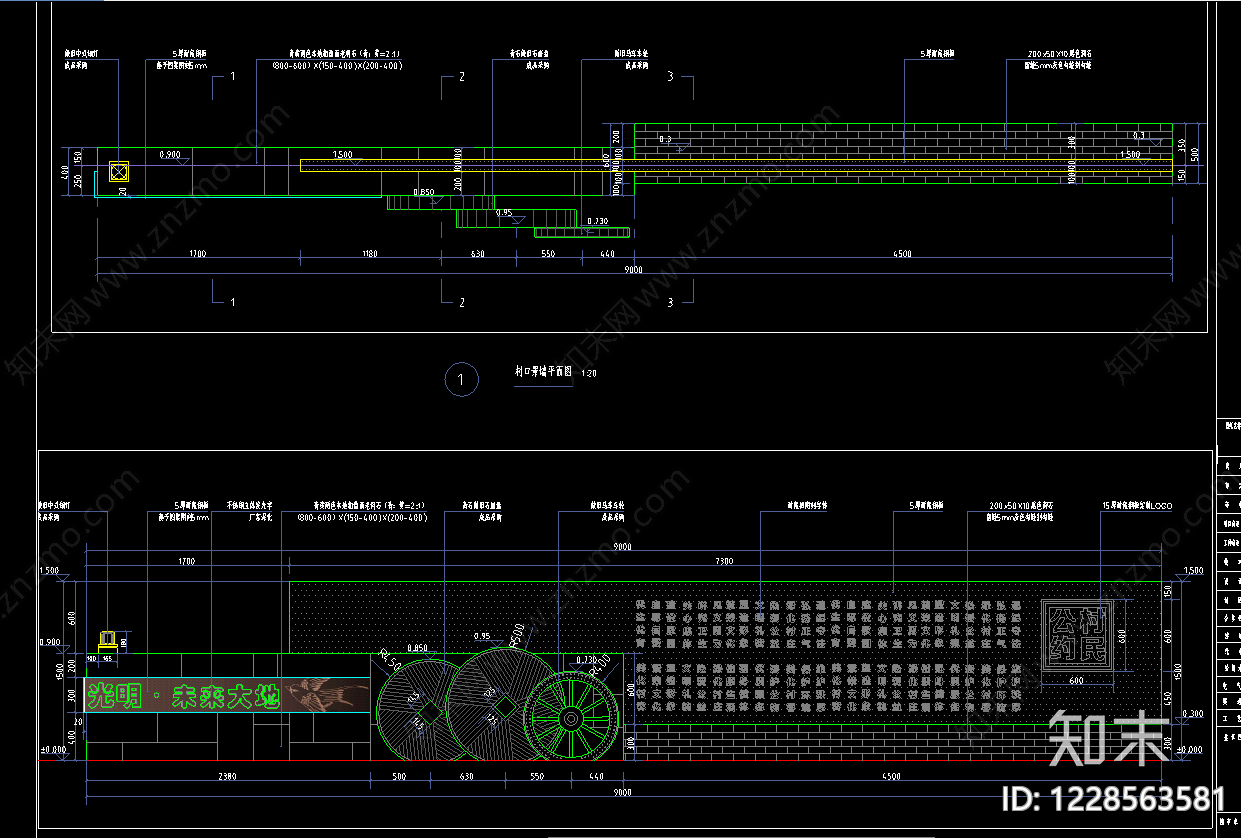Click the green spoked wagon wheel
The height and width of the screenshot is (838, 1241).
click(x=569, y=716)
